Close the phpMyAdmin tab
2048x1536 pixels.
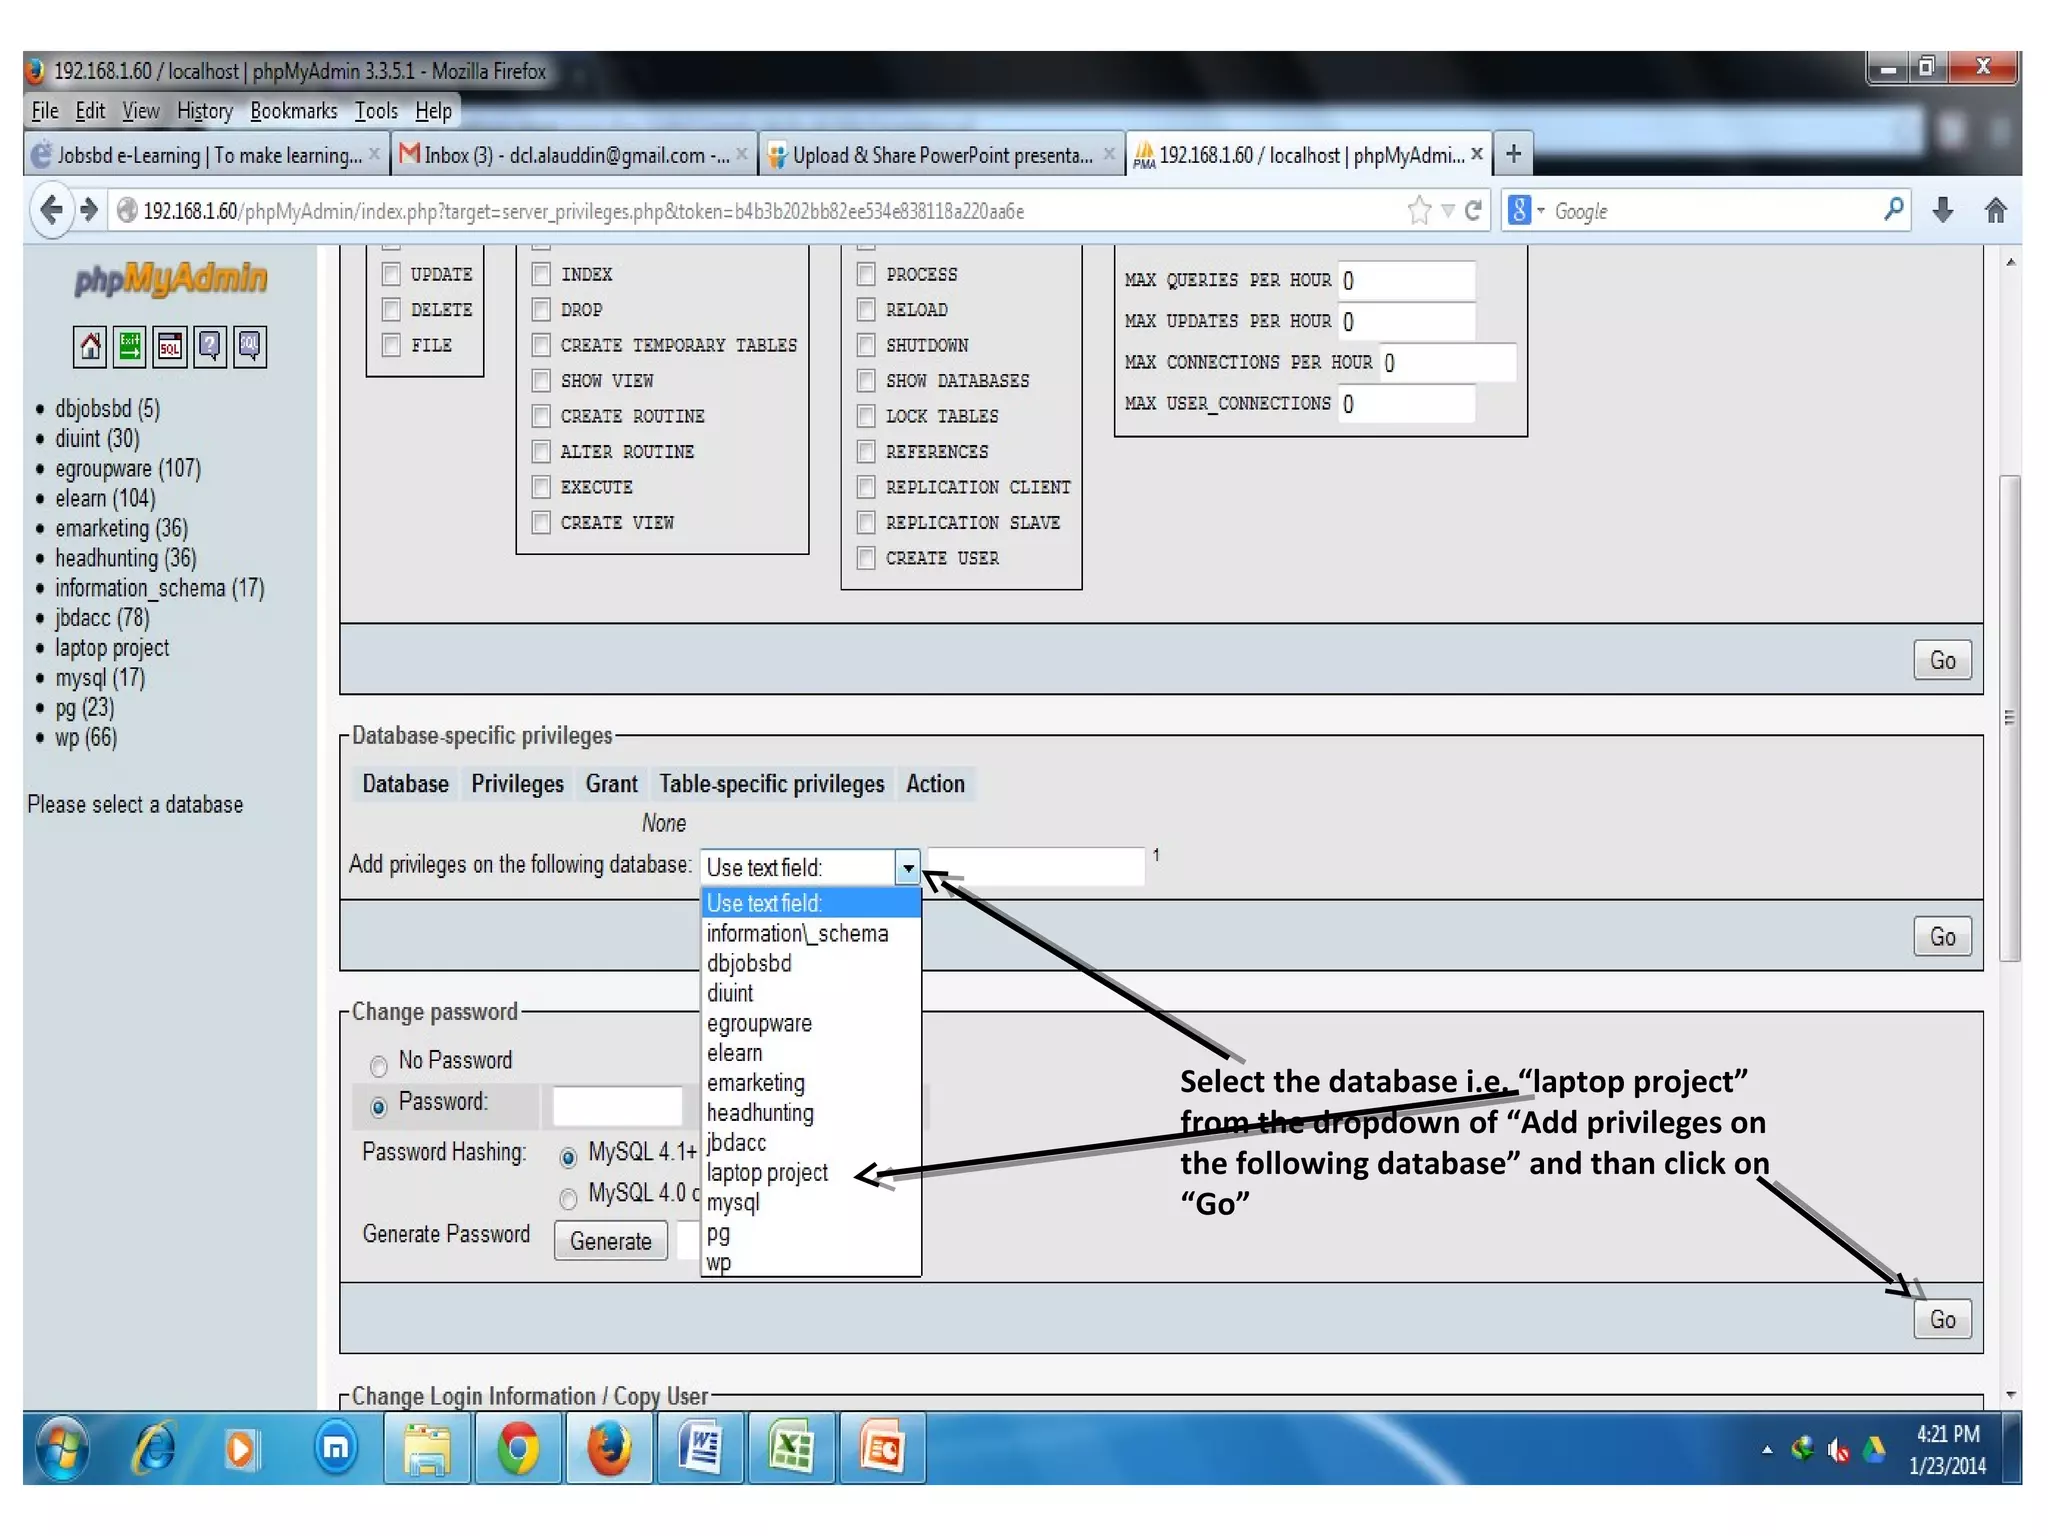1476,154
